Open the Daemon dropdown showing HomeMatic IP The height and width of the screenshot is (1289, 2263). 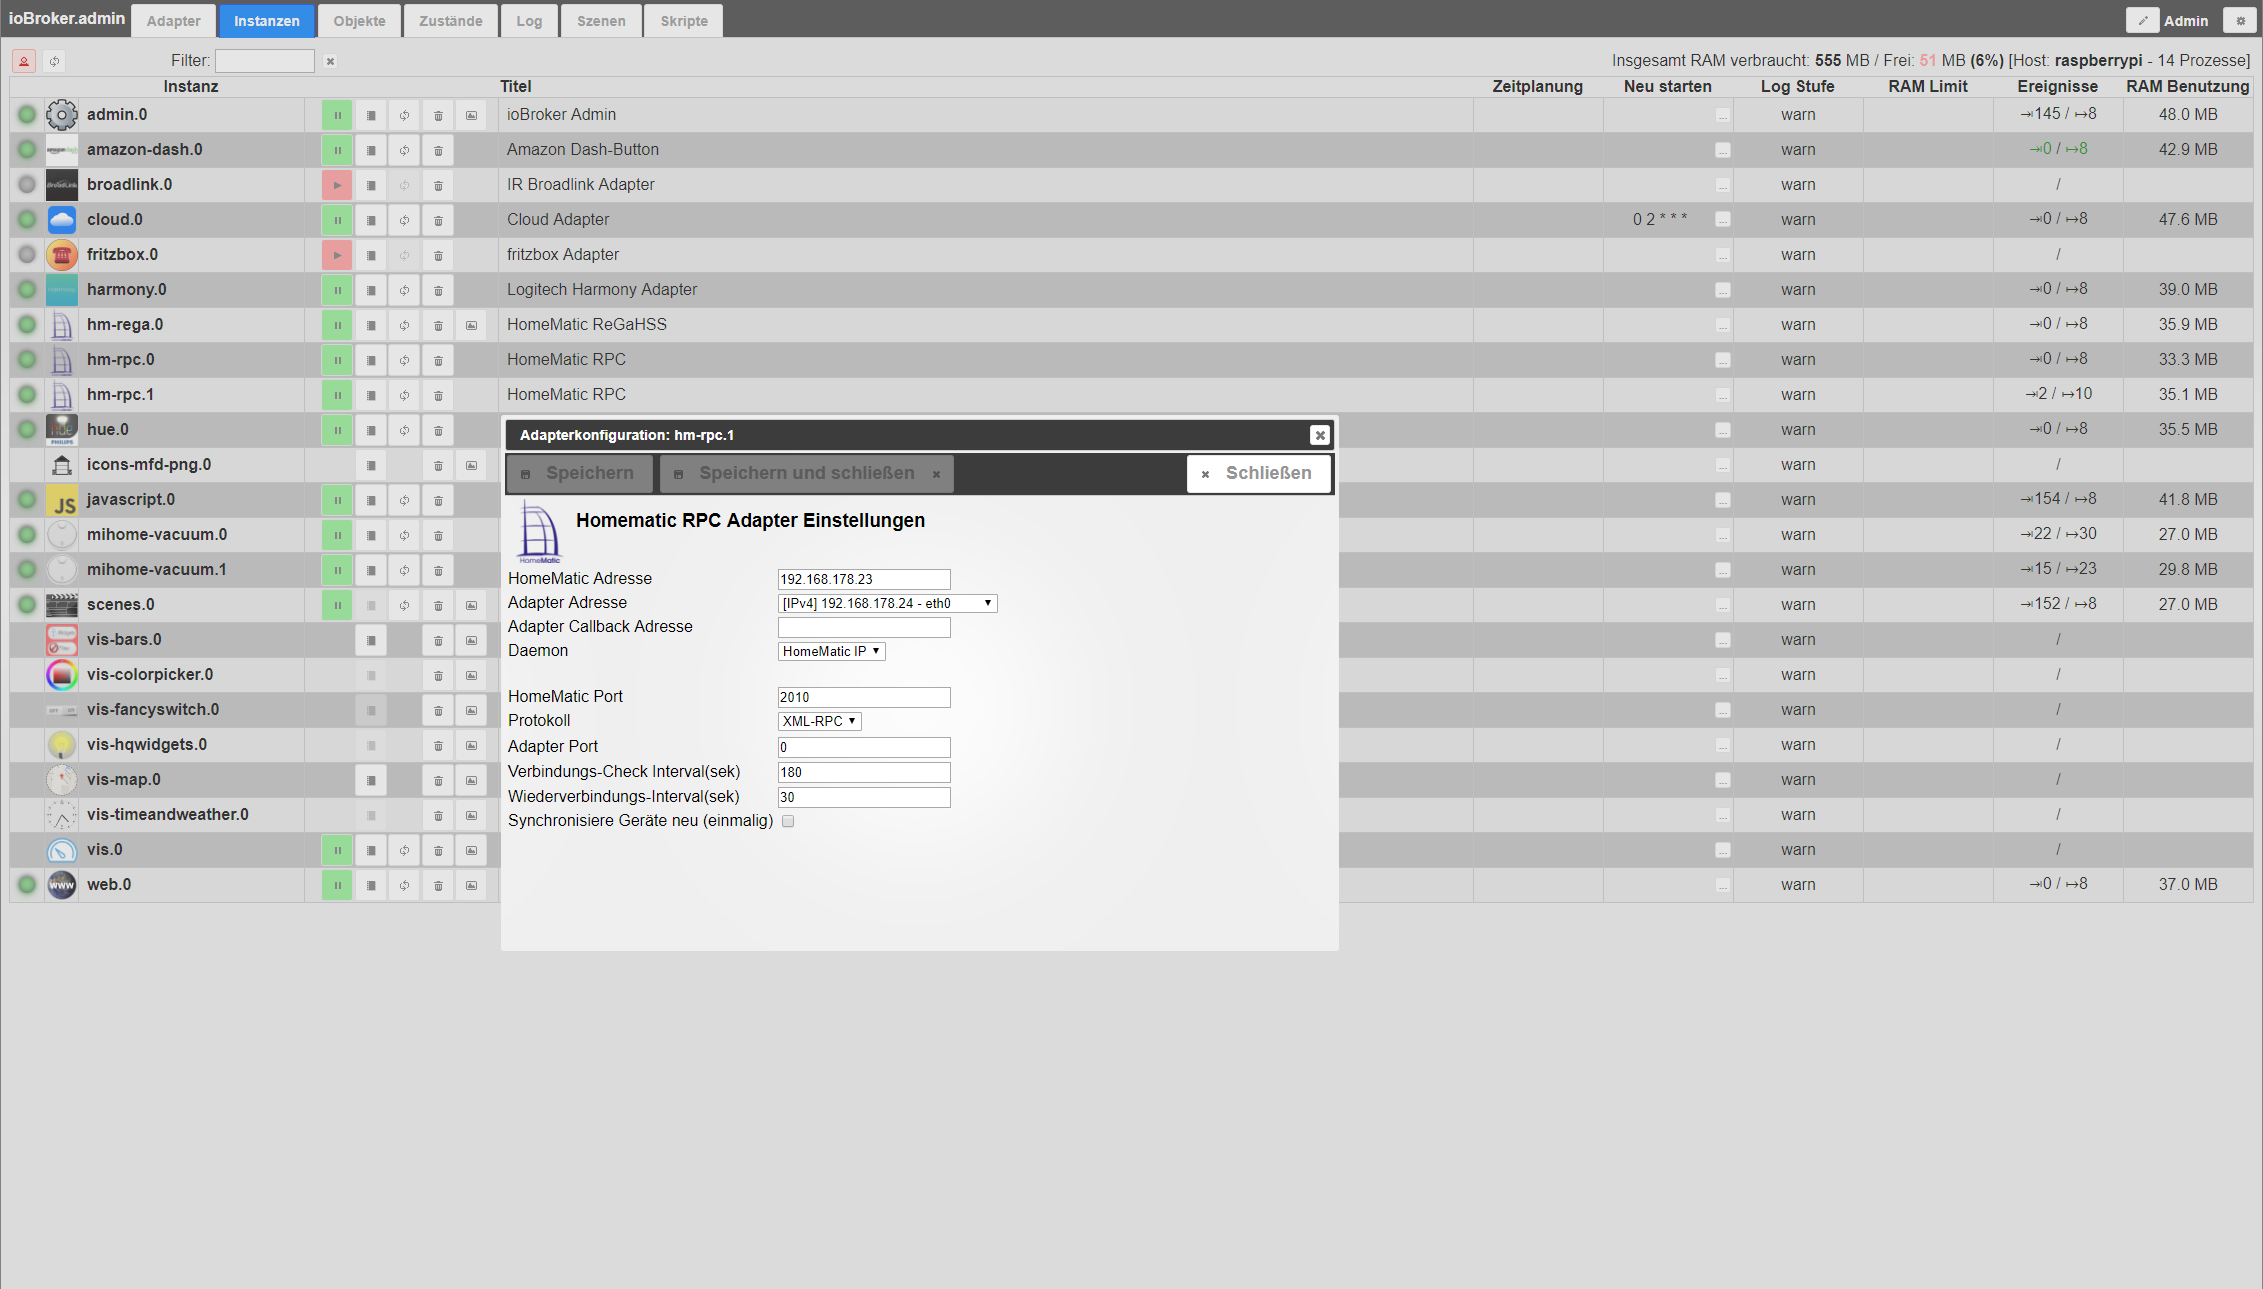tap(831, 651)
